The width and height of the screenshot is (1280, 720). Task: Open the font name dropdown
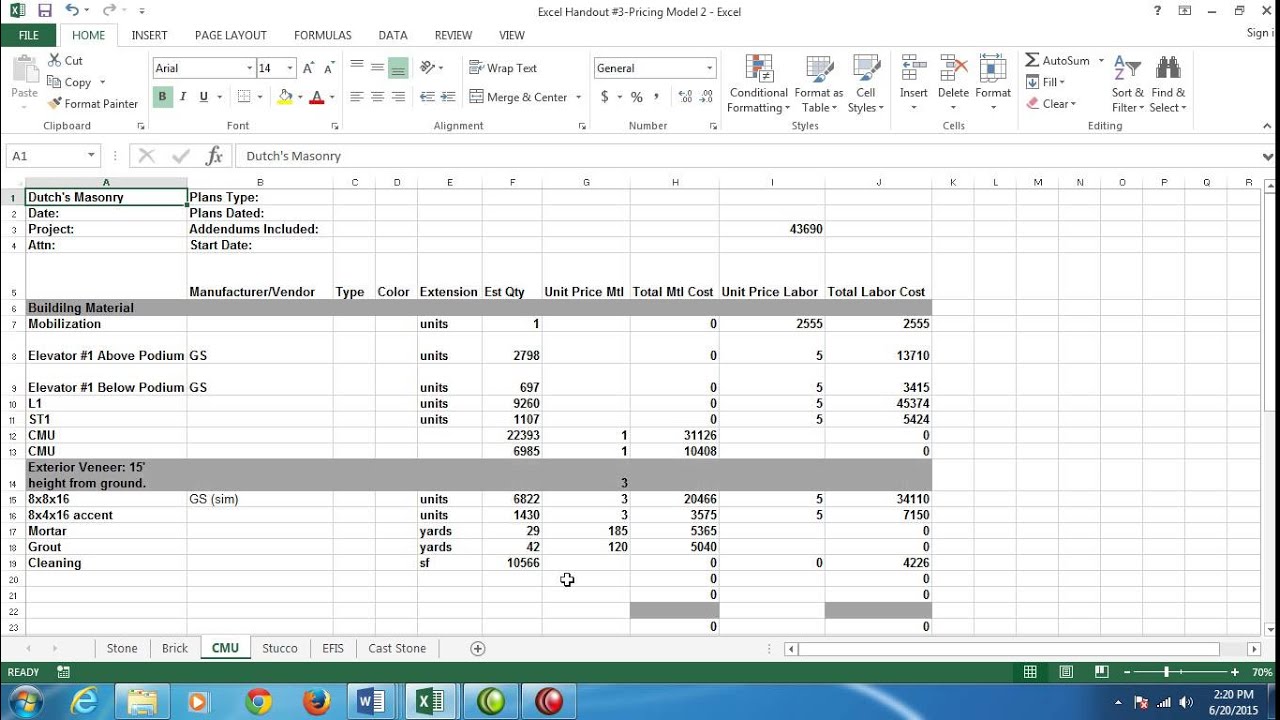tap(250, 68)
